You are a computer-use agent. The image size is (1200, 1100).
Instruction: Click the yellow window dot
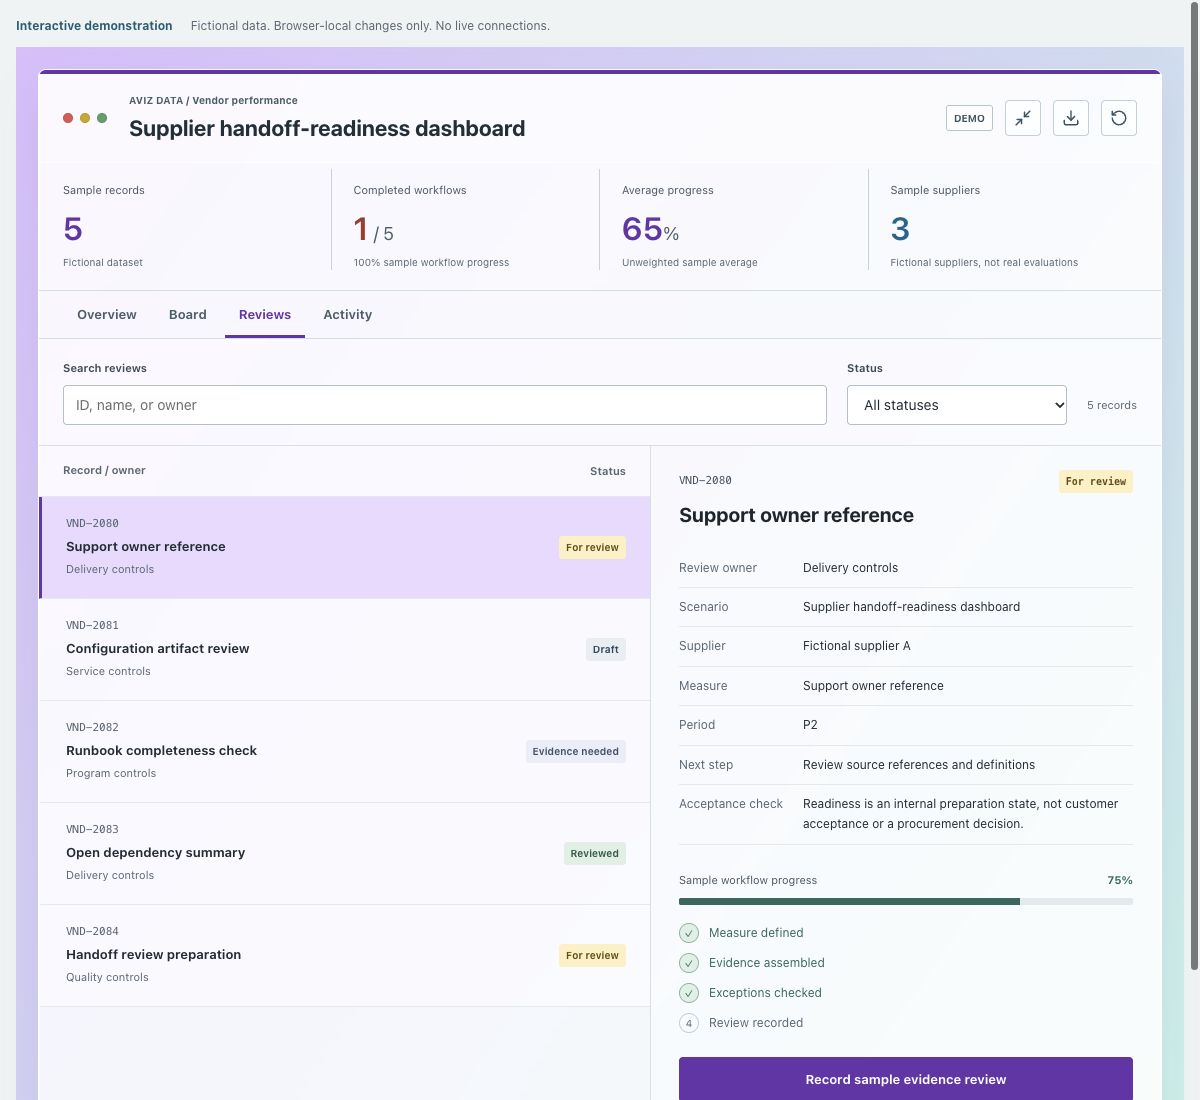(x=85, y=118)
